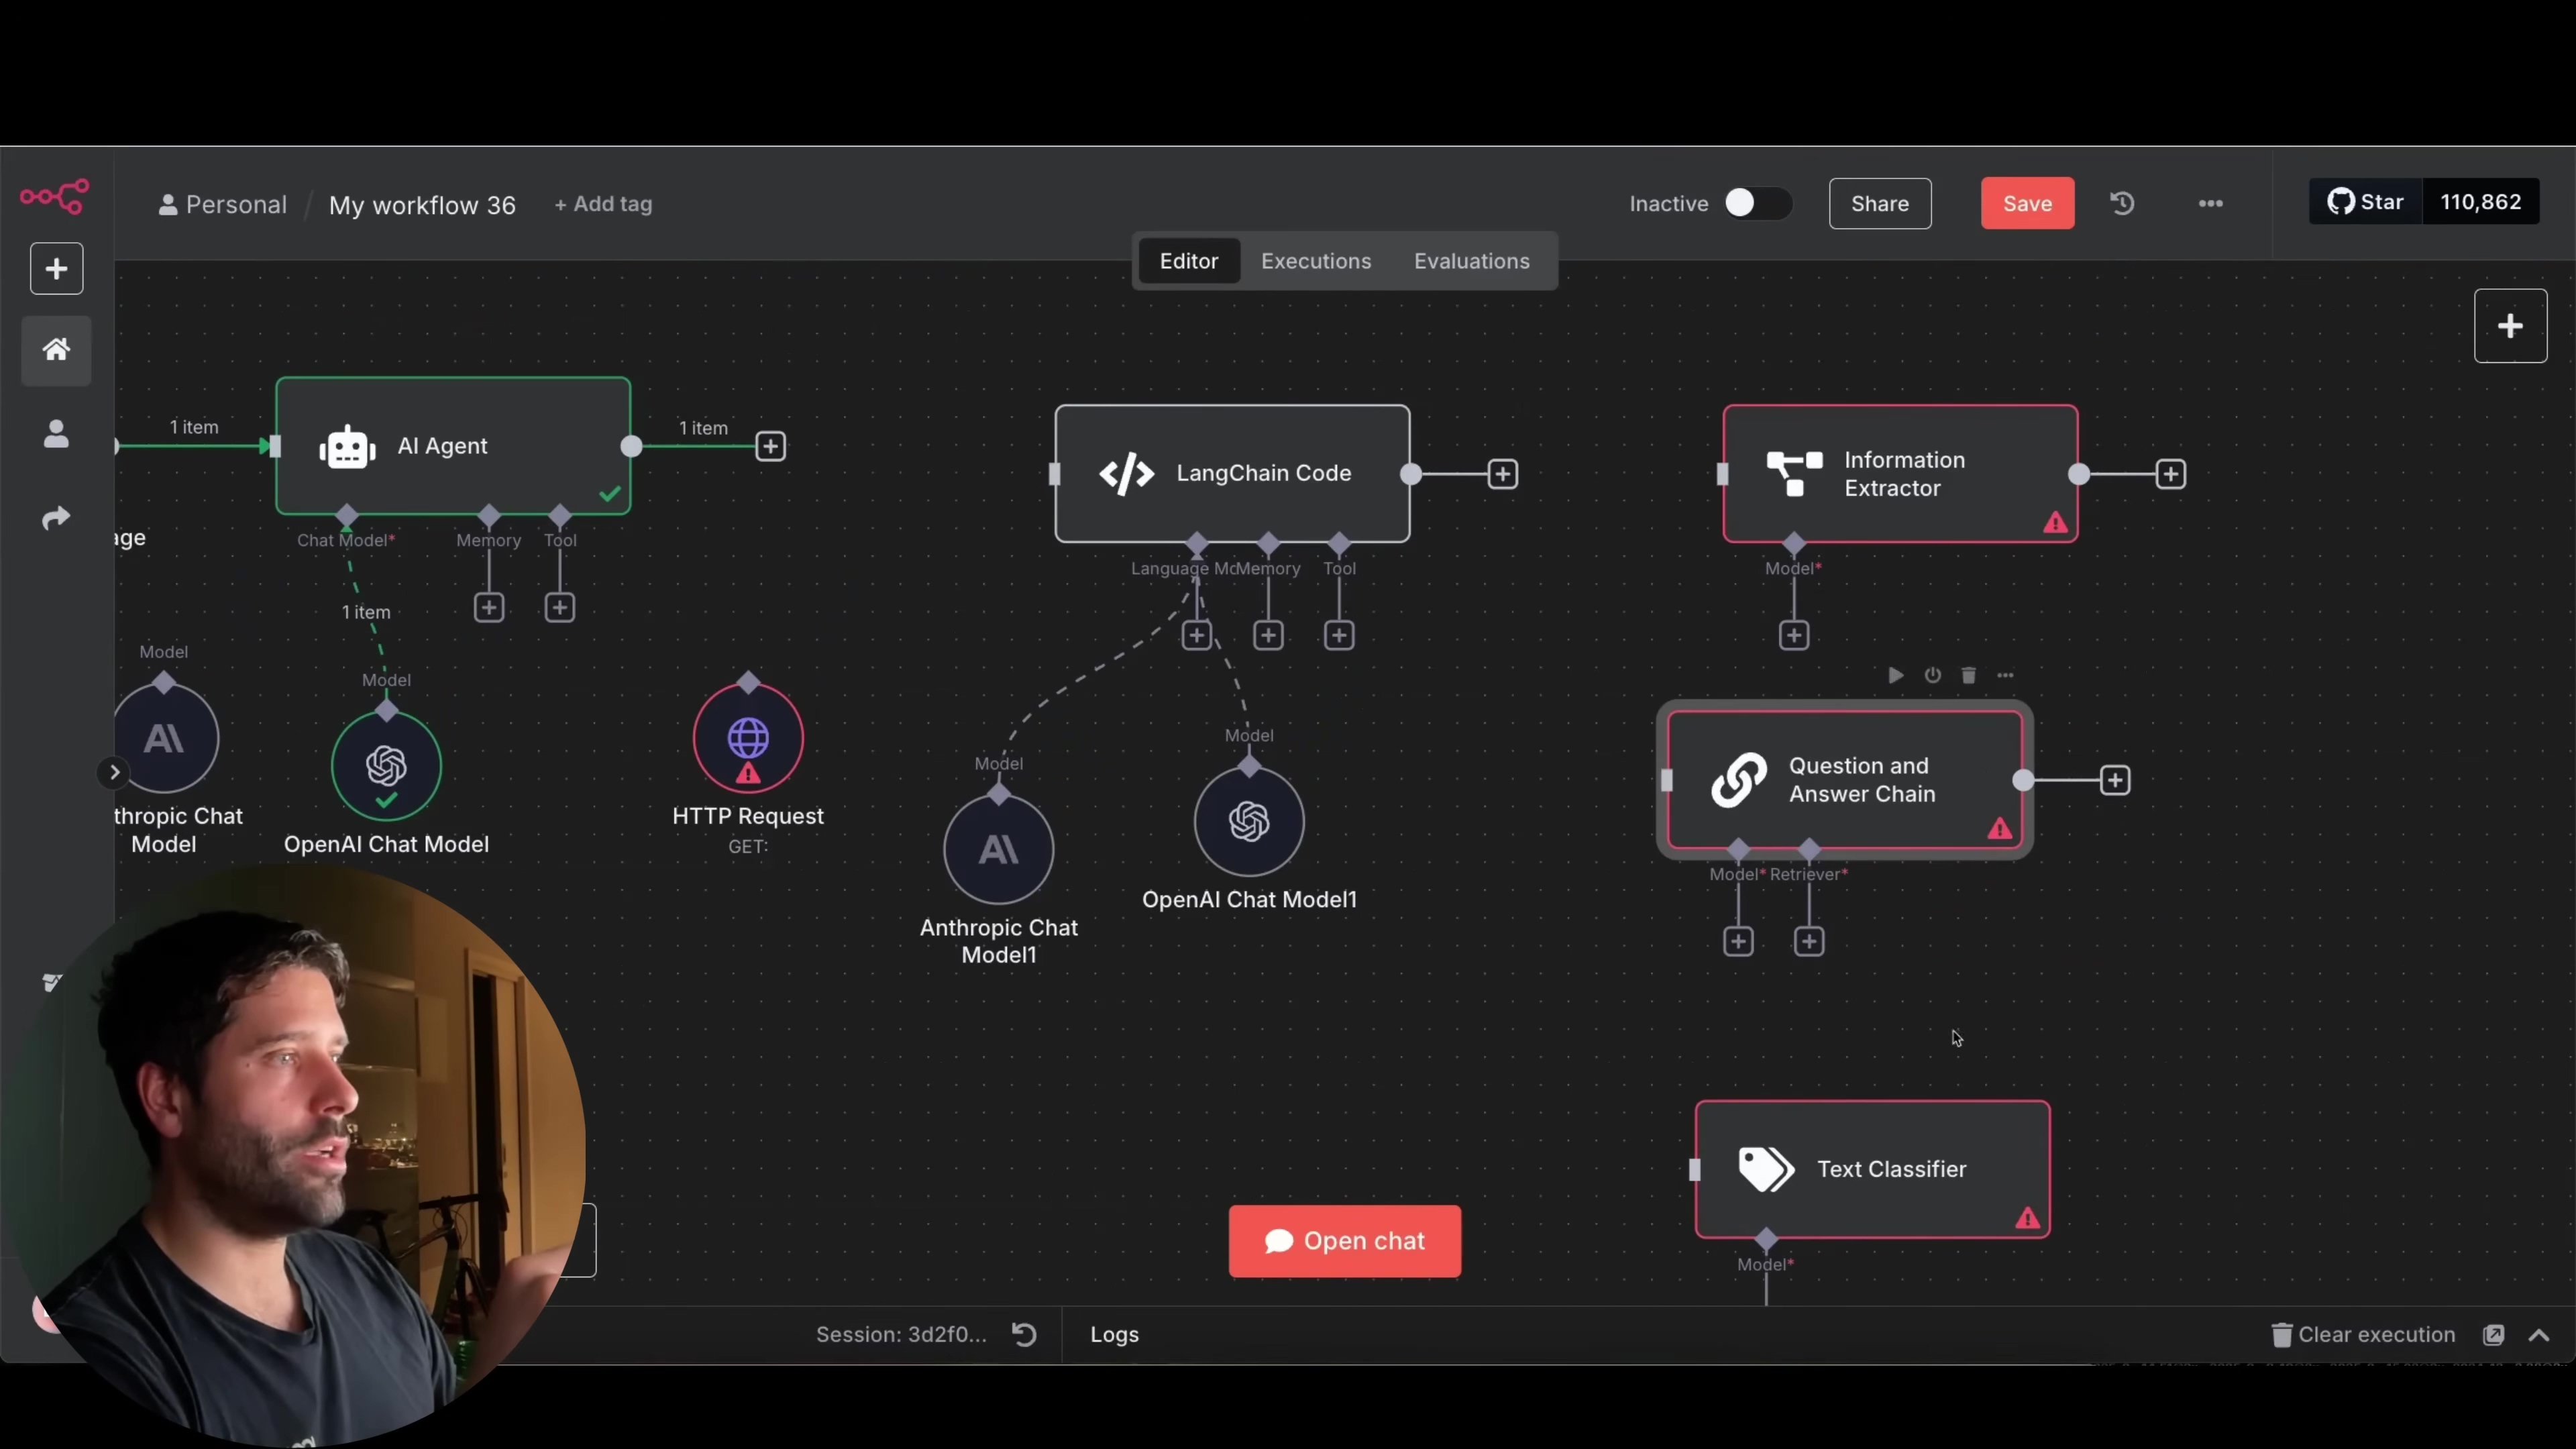The width and height of the screenshot is (2576, 1449).
Task: Add node after LangChain Code output
Action: 1502,474
